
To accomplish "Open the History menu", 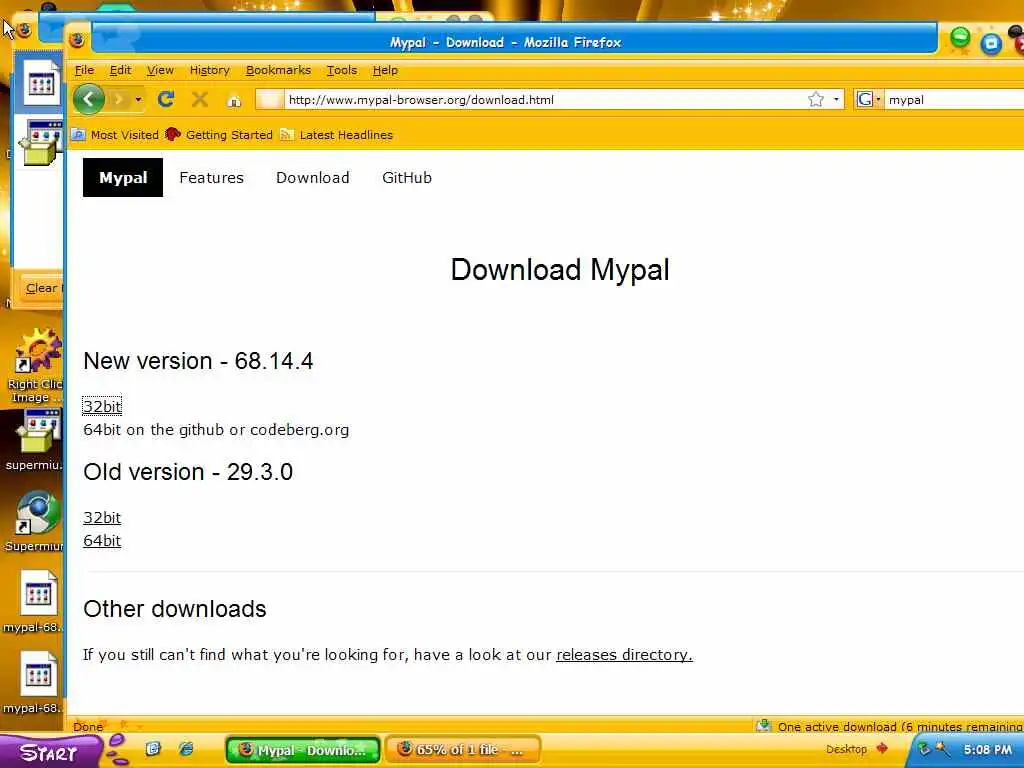I will click(x=210, y=70).
